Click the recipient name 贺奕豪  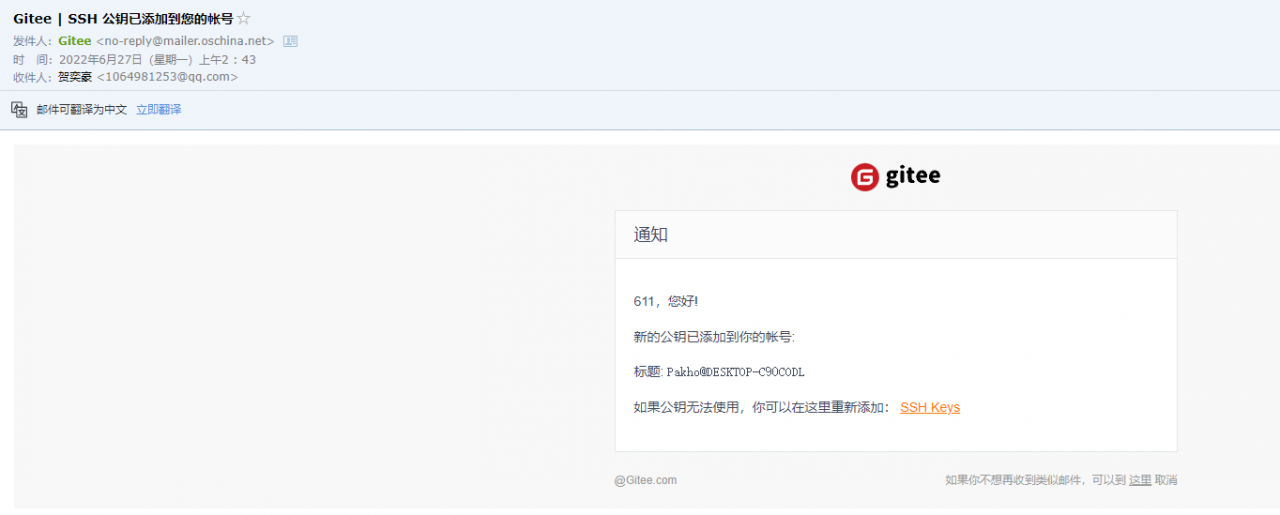(x=75, y=77)
